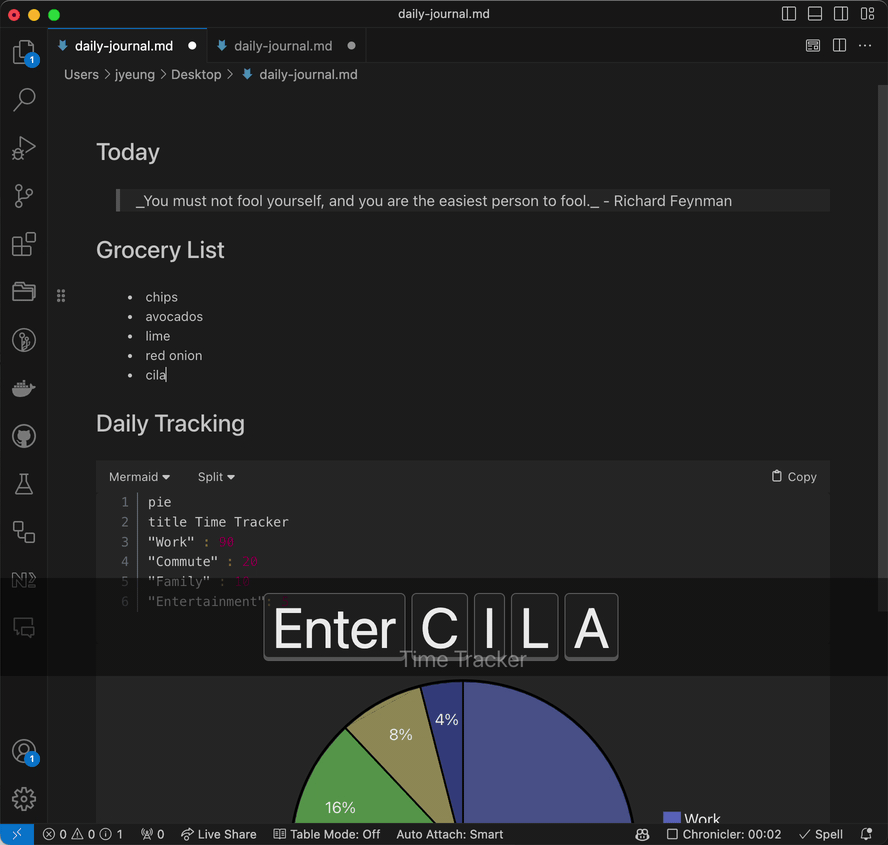Screen dimensions: 888x845
Task: Toggle Chronicler recording in status bar
Action: pyautogui.click(x=724, y=834)
